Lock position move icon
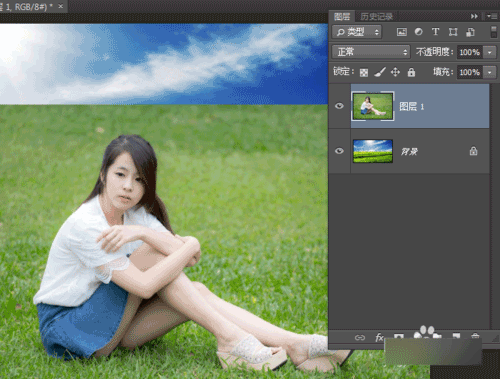This screenshot has width=500, height=379. 395,72
